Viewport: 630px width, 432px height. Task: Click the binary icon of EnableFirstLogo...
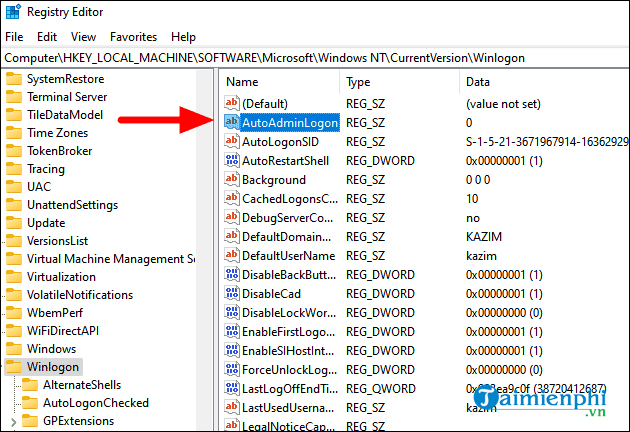click(x=232, y=332)
